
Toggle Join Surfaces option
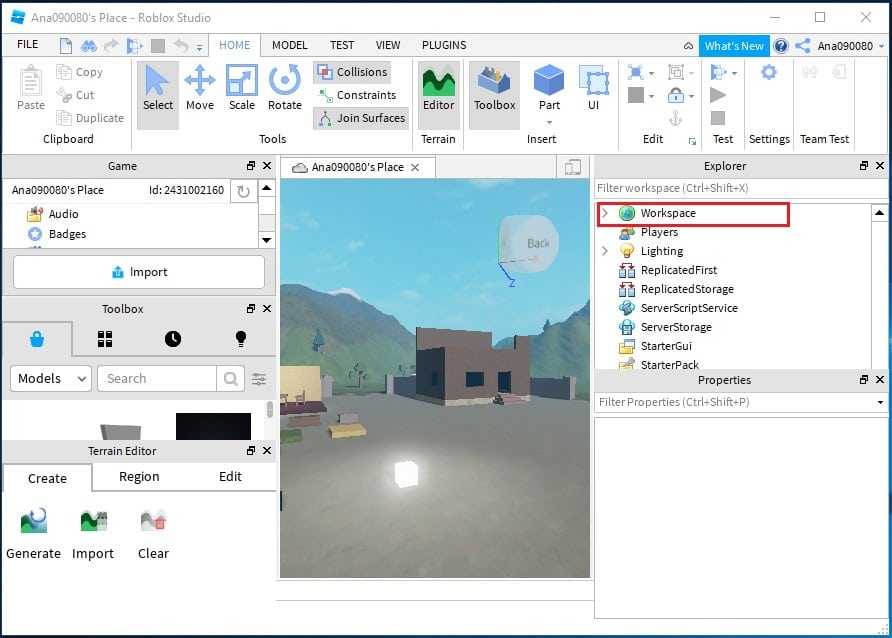coord(360,118)
